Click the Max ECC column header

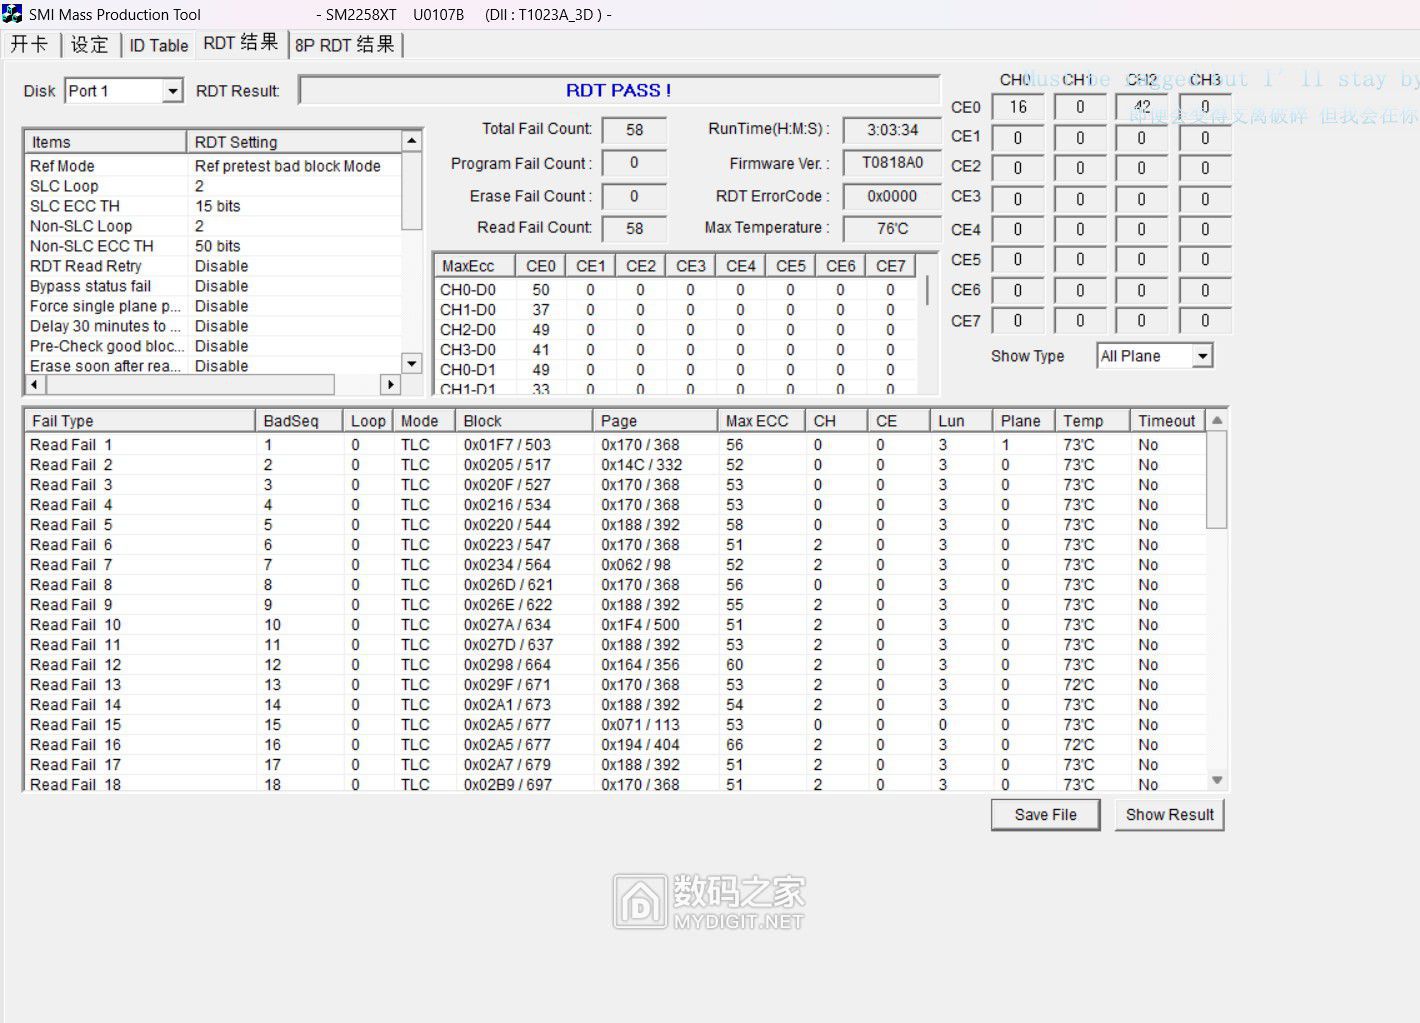click(761, 421)
